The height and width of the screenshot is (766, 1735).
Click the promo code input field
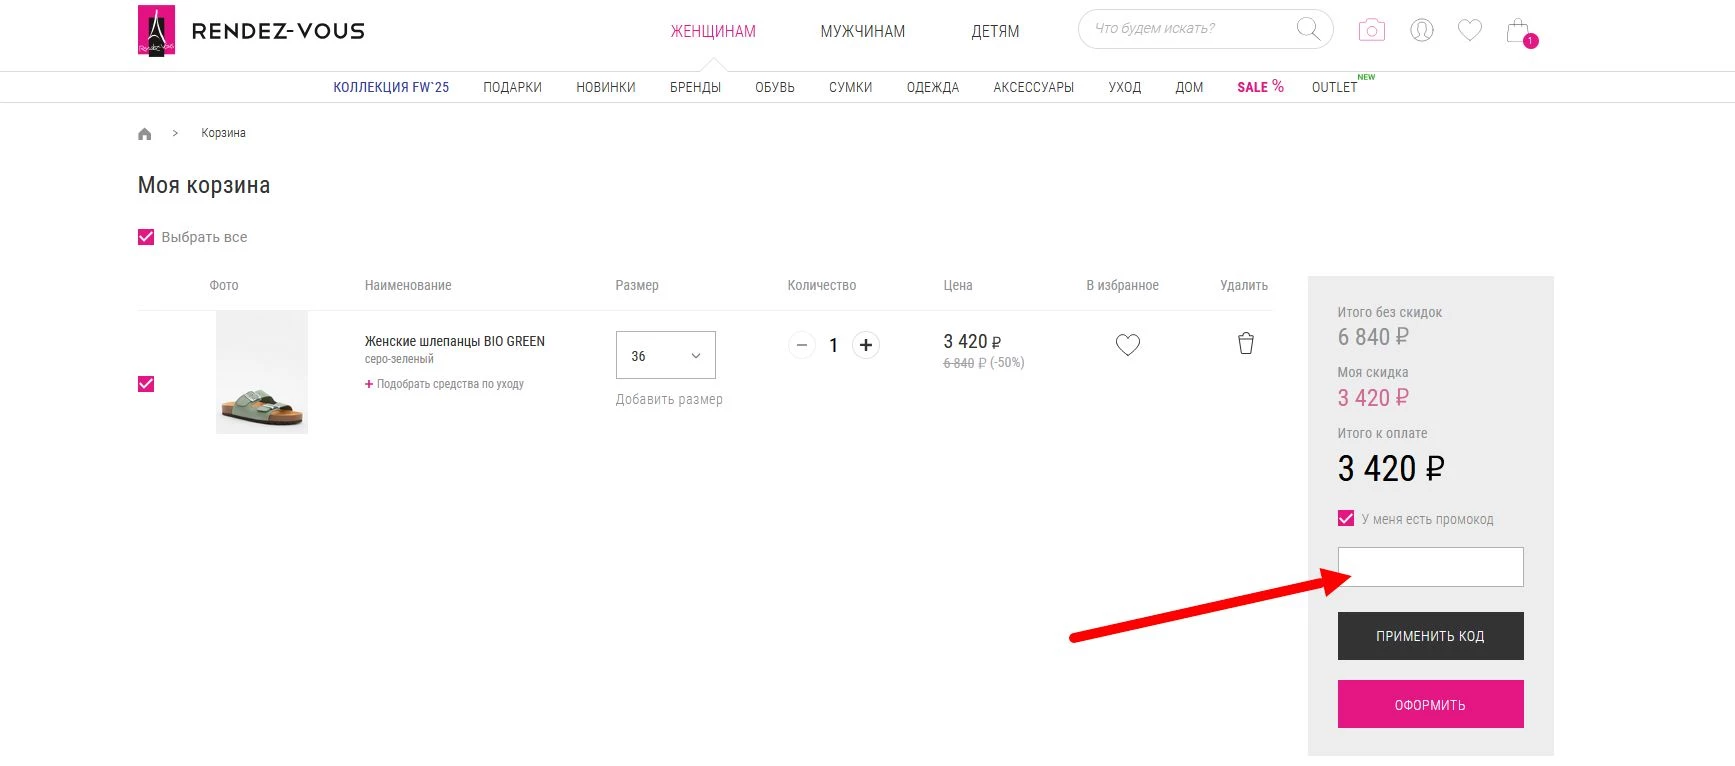click(1430, 567)
